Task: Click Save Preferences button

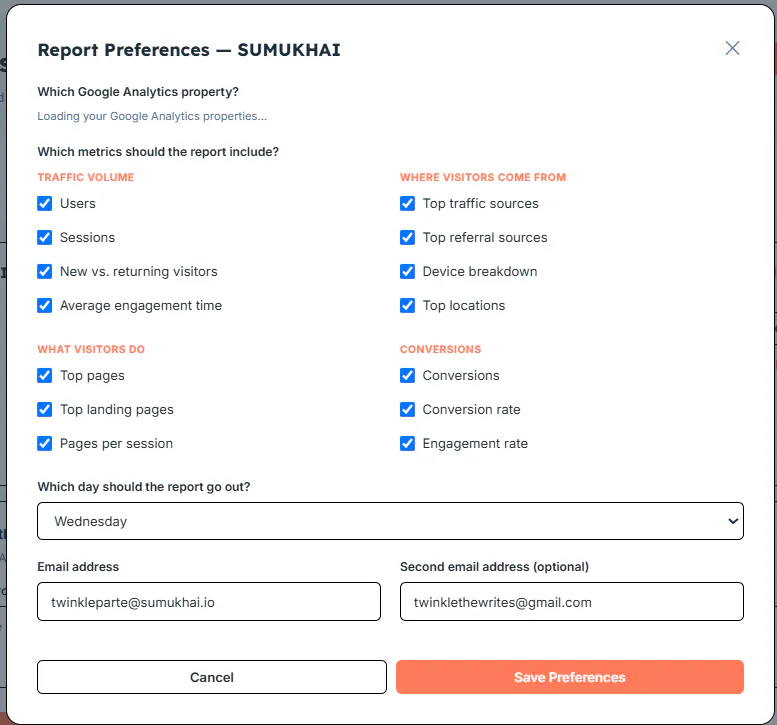Action: tap(570, 677)
